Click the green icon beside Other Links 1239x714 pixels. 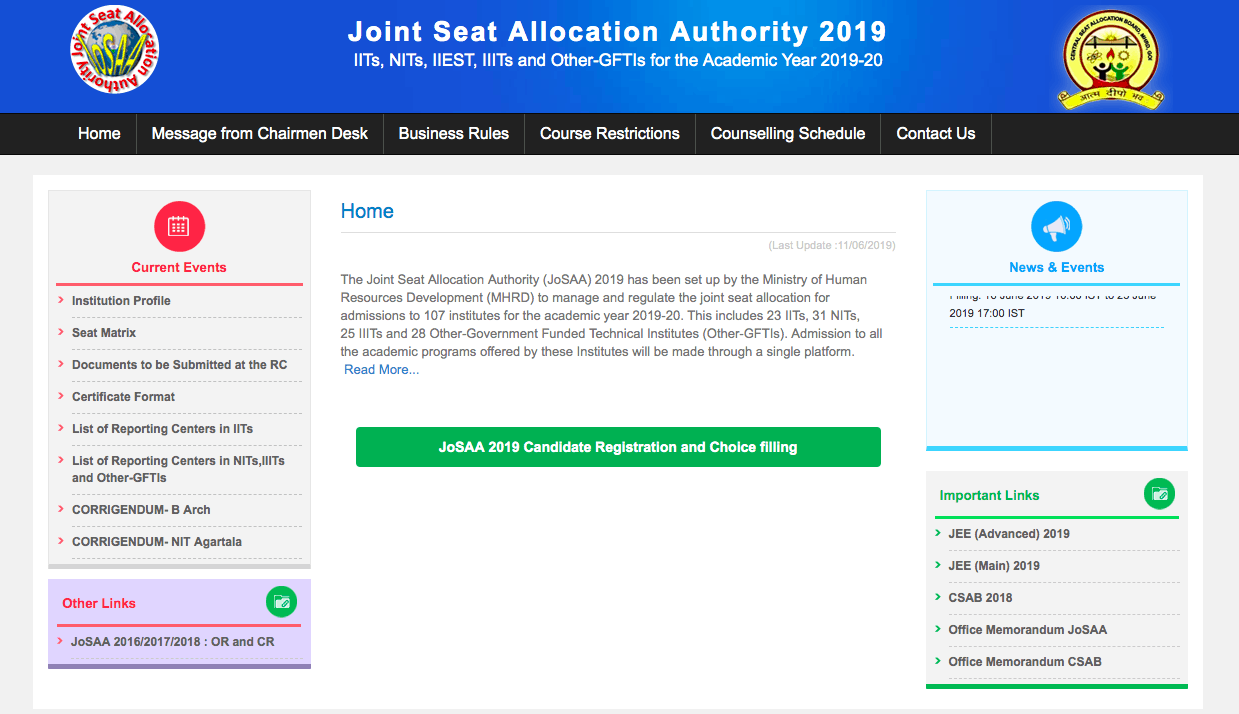(x=281, y=602)
